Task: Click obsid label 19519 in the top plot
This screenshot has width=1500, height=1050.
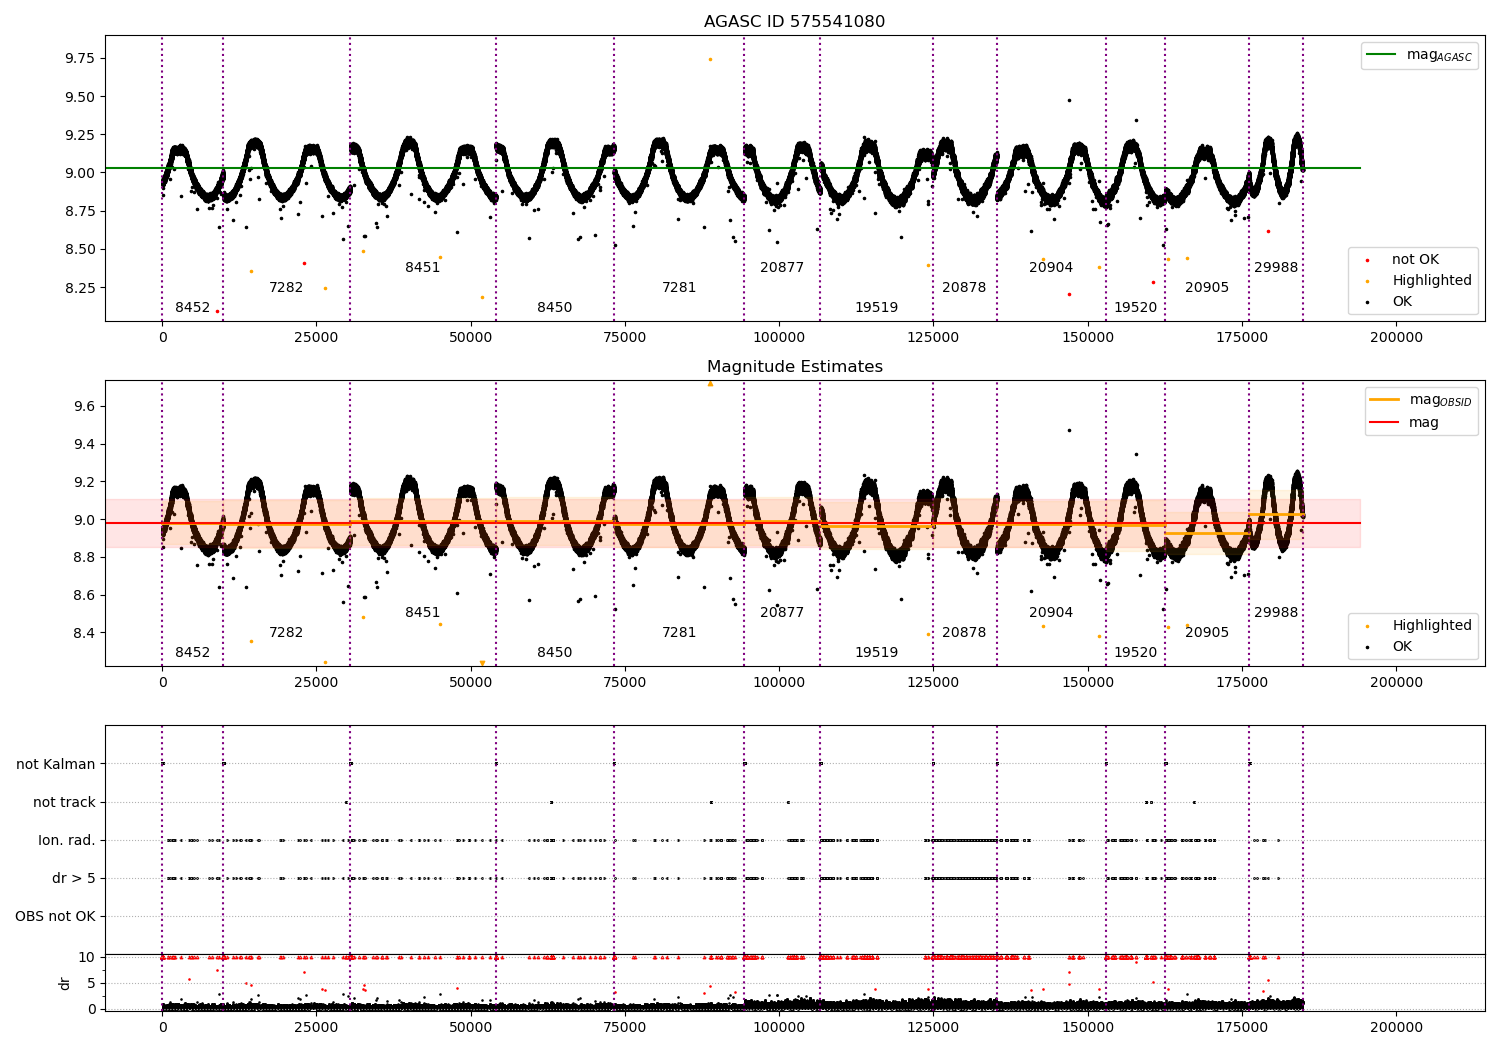Action: [x=876, y=308]
